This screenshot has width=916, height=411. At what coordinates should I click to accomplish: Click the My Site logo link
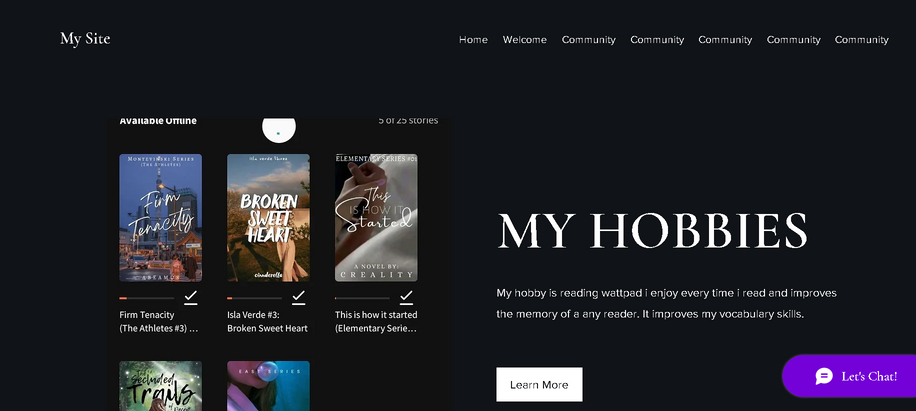[x=85, y=39]
